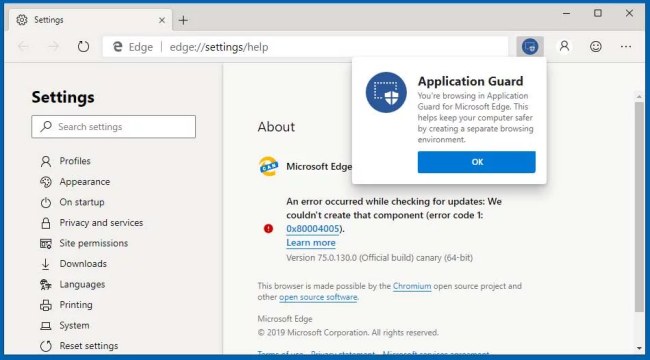Click the Privacy padlock icon
The height and width of the screenshot is (360, 650).
coord(46,223)
